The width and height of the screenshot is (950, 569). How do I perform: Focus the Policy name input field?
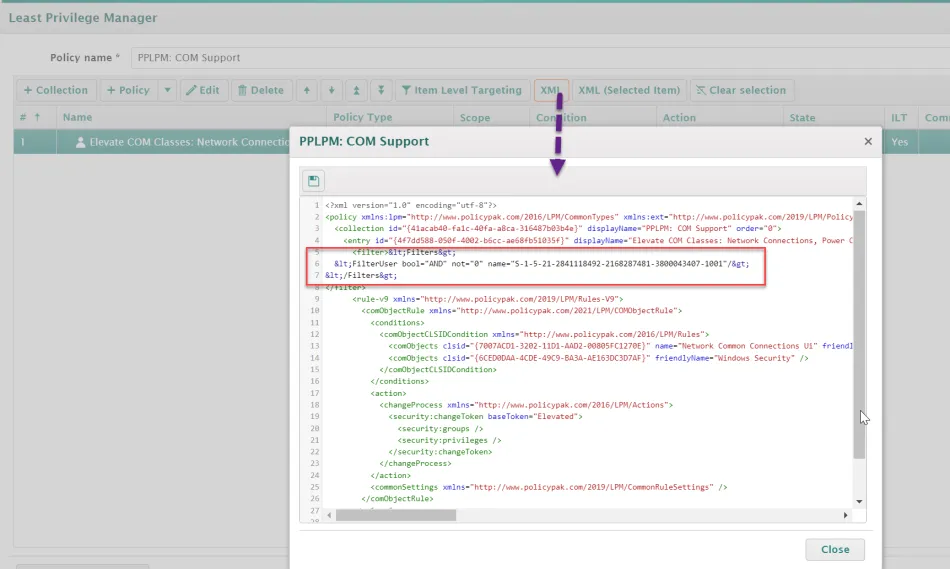[x=539, y=58]
